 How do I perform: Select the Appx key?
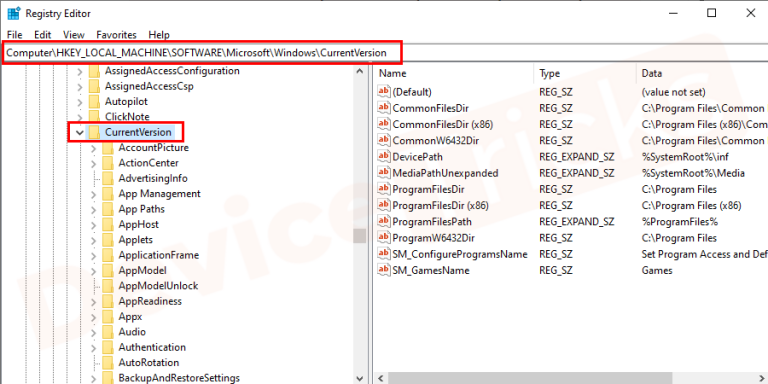pyautogui.click(x=130, y=316)
